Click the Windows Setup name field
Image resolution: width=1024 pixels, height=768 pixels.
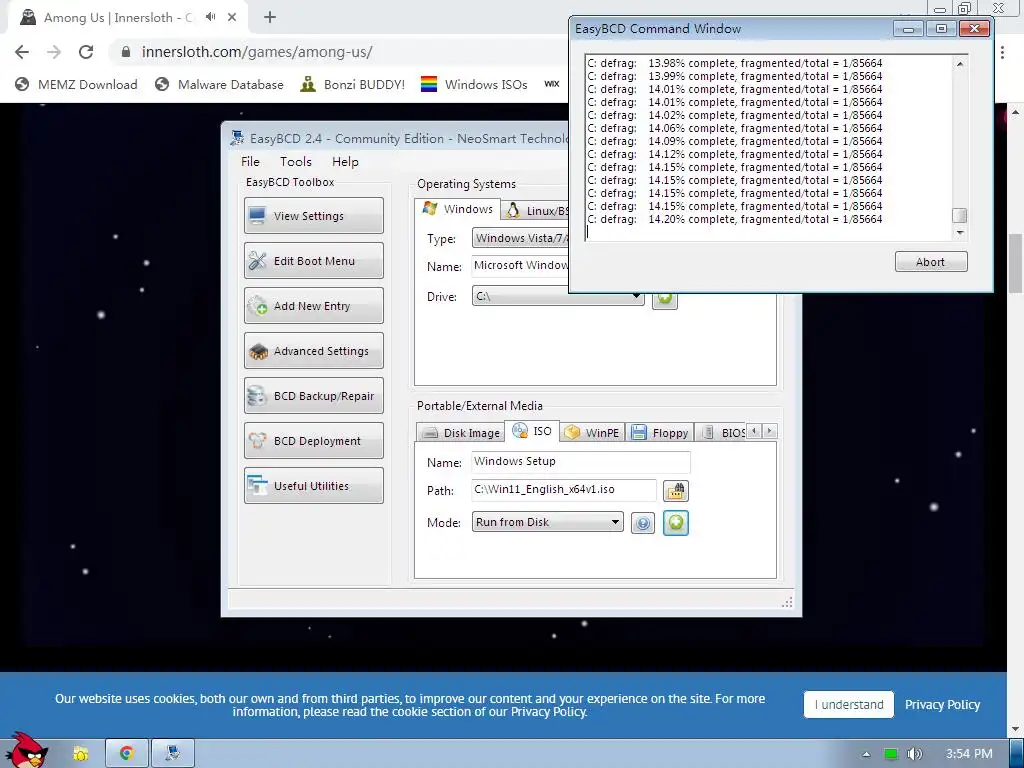pos(581,462)
